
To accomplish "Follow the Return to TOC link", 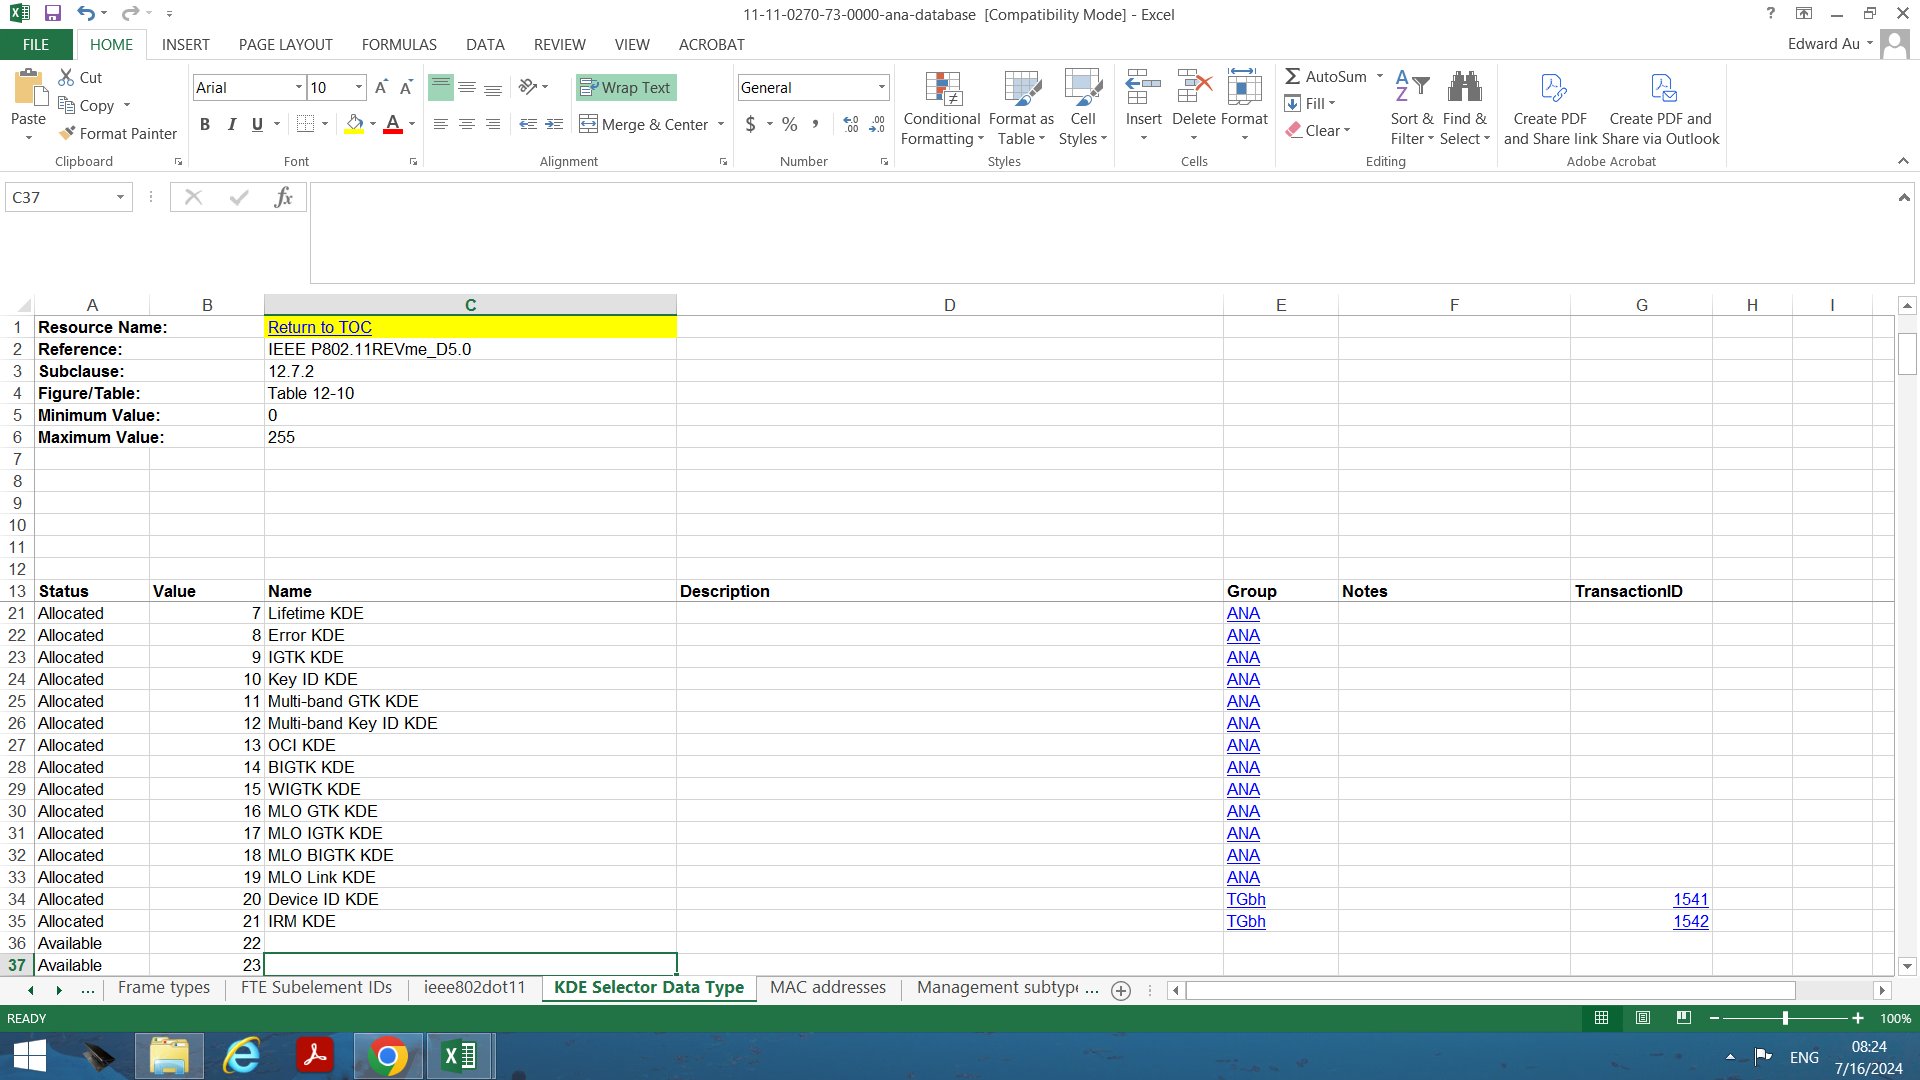I will tap(320, 327).
